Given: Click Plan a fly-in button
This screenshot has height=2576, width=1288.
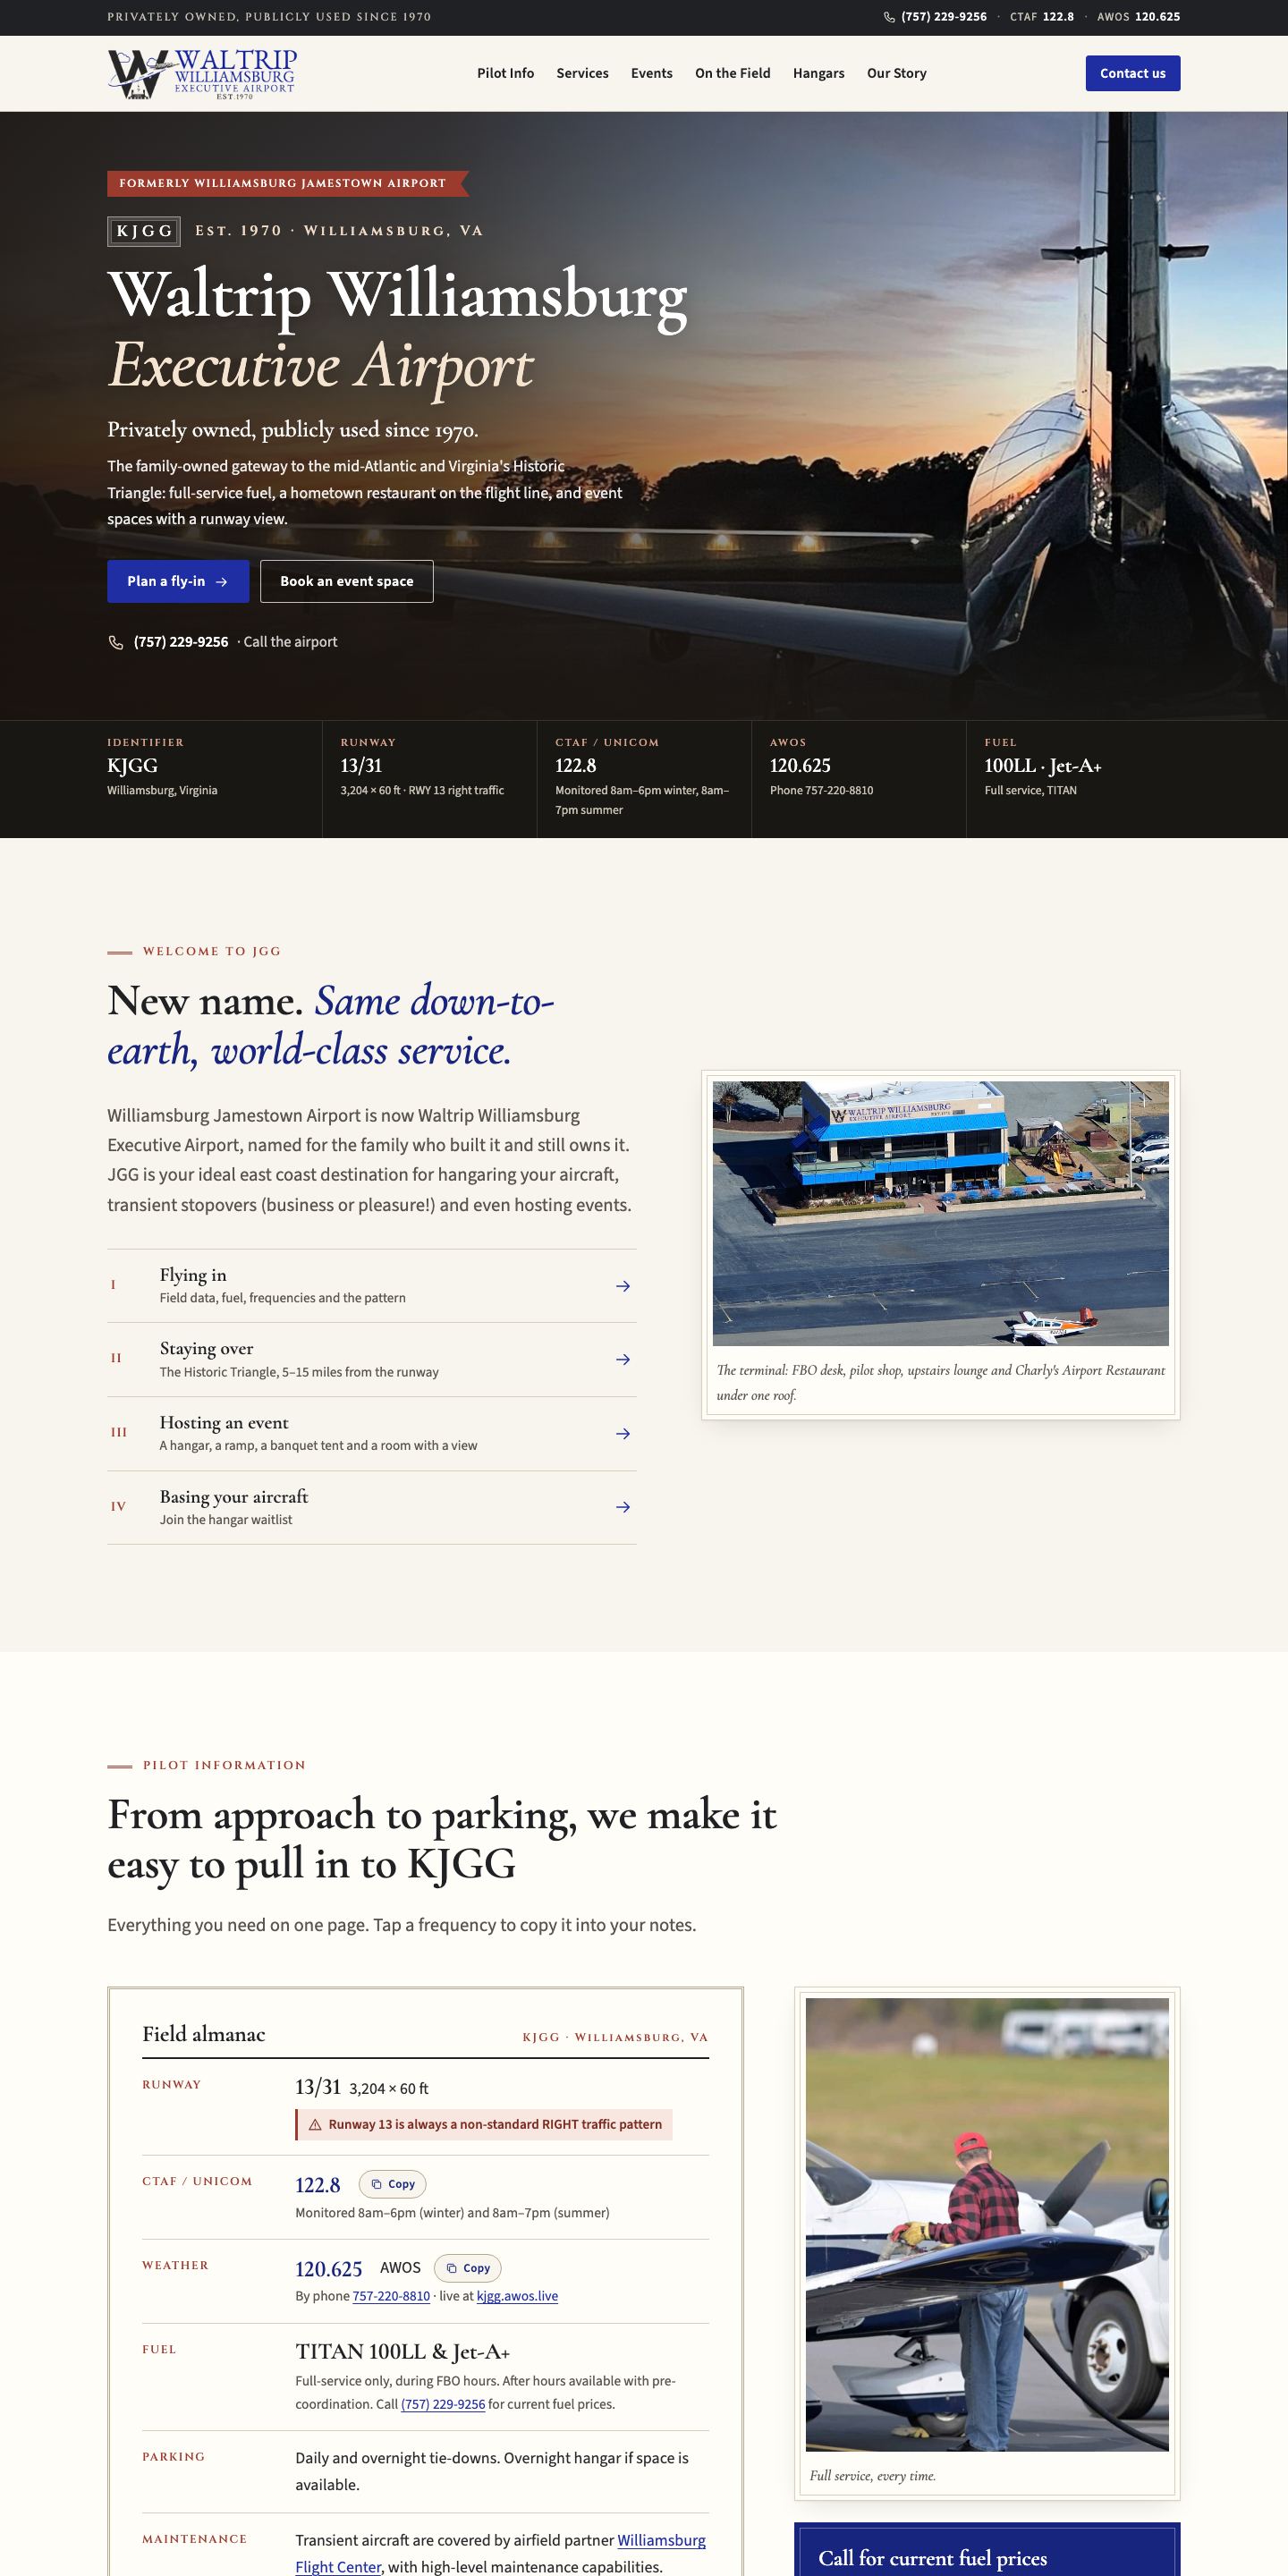Looking at the screenshot, I should pyautogui.click(x=178, y=581).
